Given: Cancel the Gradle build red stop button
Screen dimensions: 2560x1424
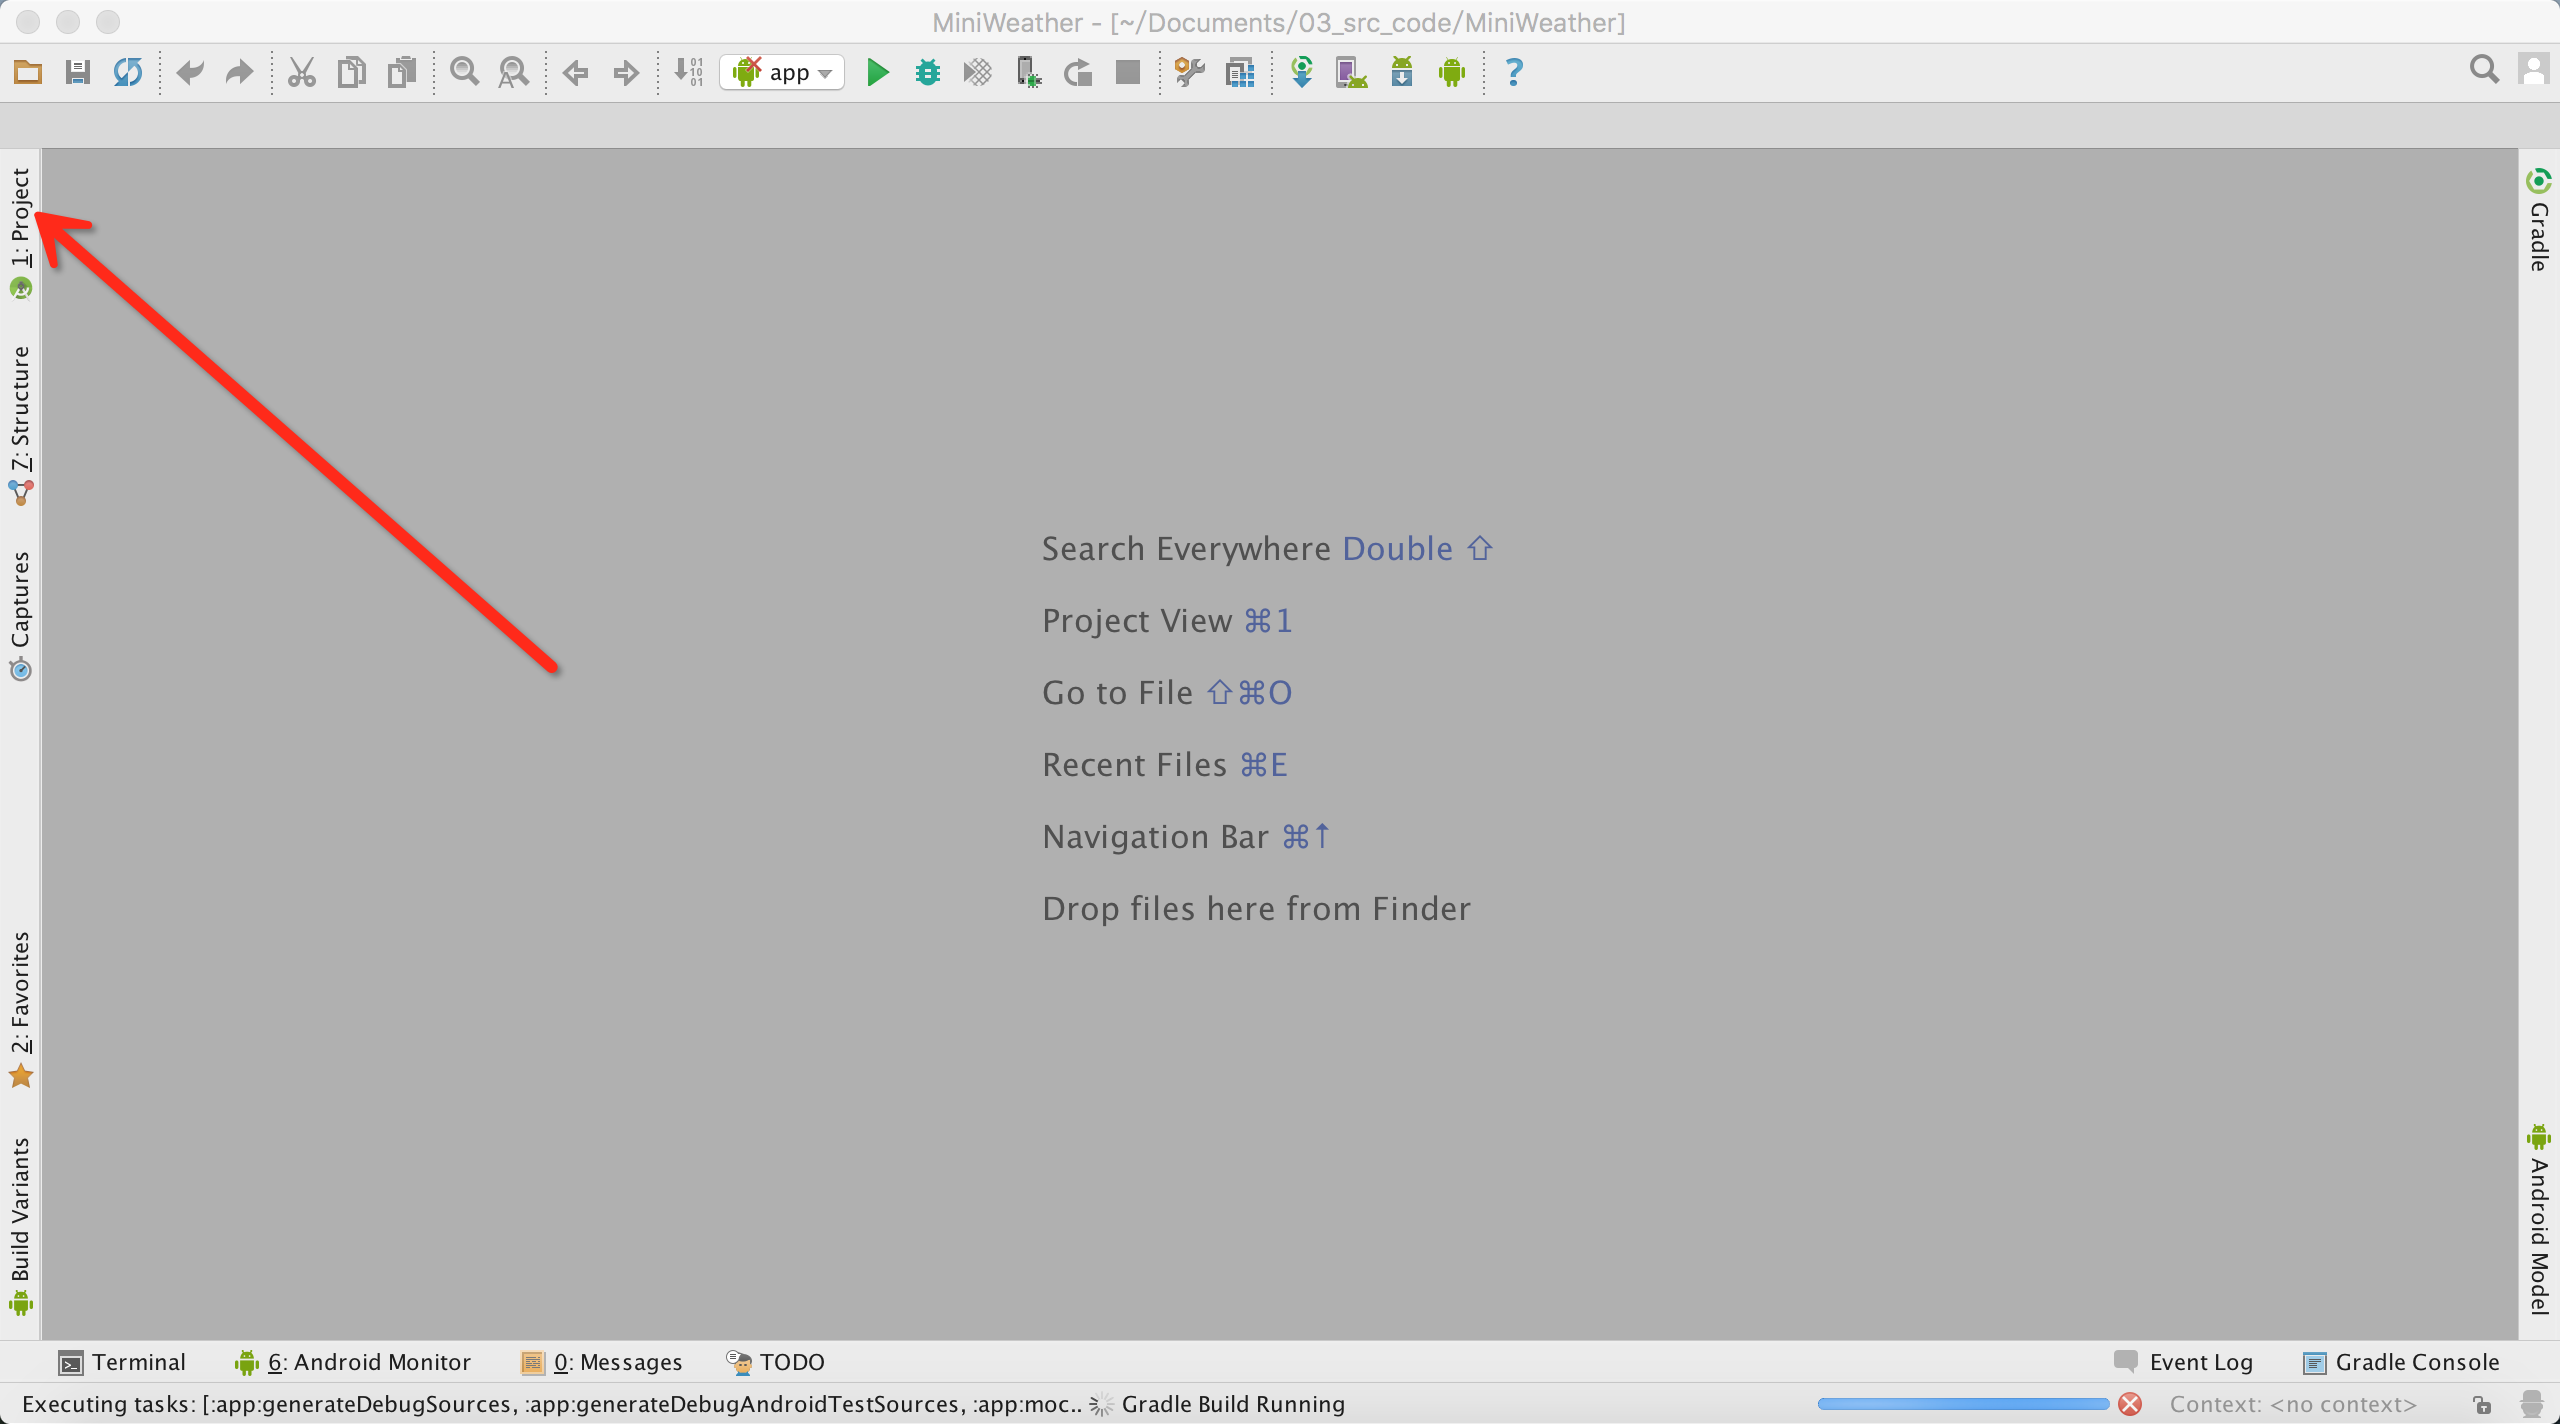Looking at the screenshot, I should pyautogui.click(x=2130, y=1404).
